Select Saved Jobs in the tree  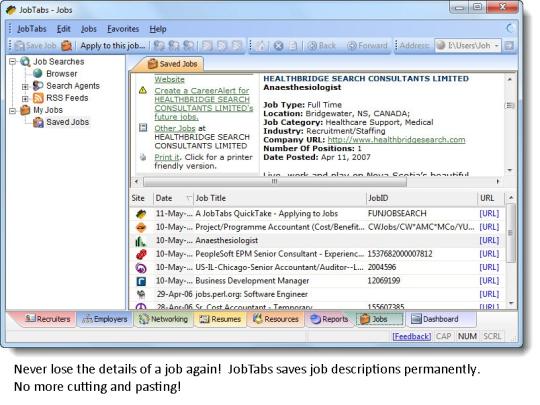68,122
